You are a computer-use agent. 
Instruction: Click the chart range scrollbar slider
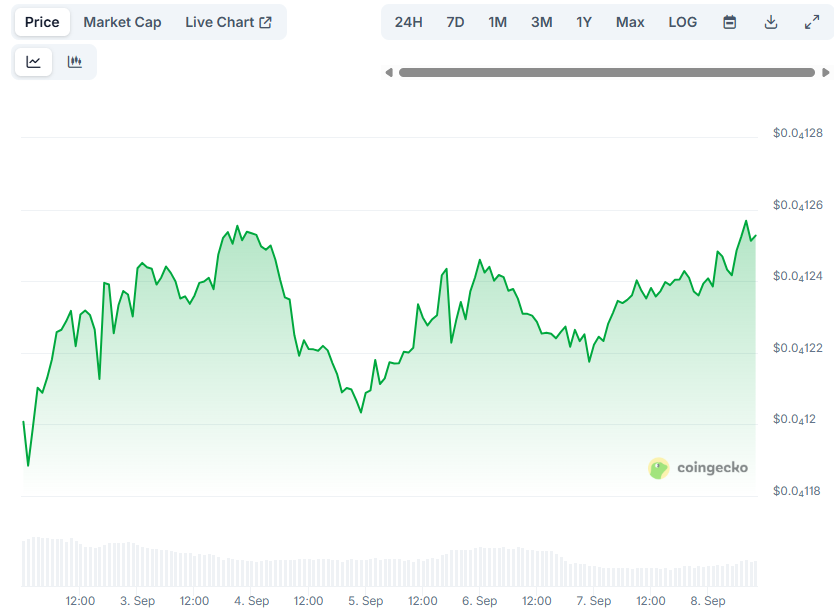(x=608, y=72)
